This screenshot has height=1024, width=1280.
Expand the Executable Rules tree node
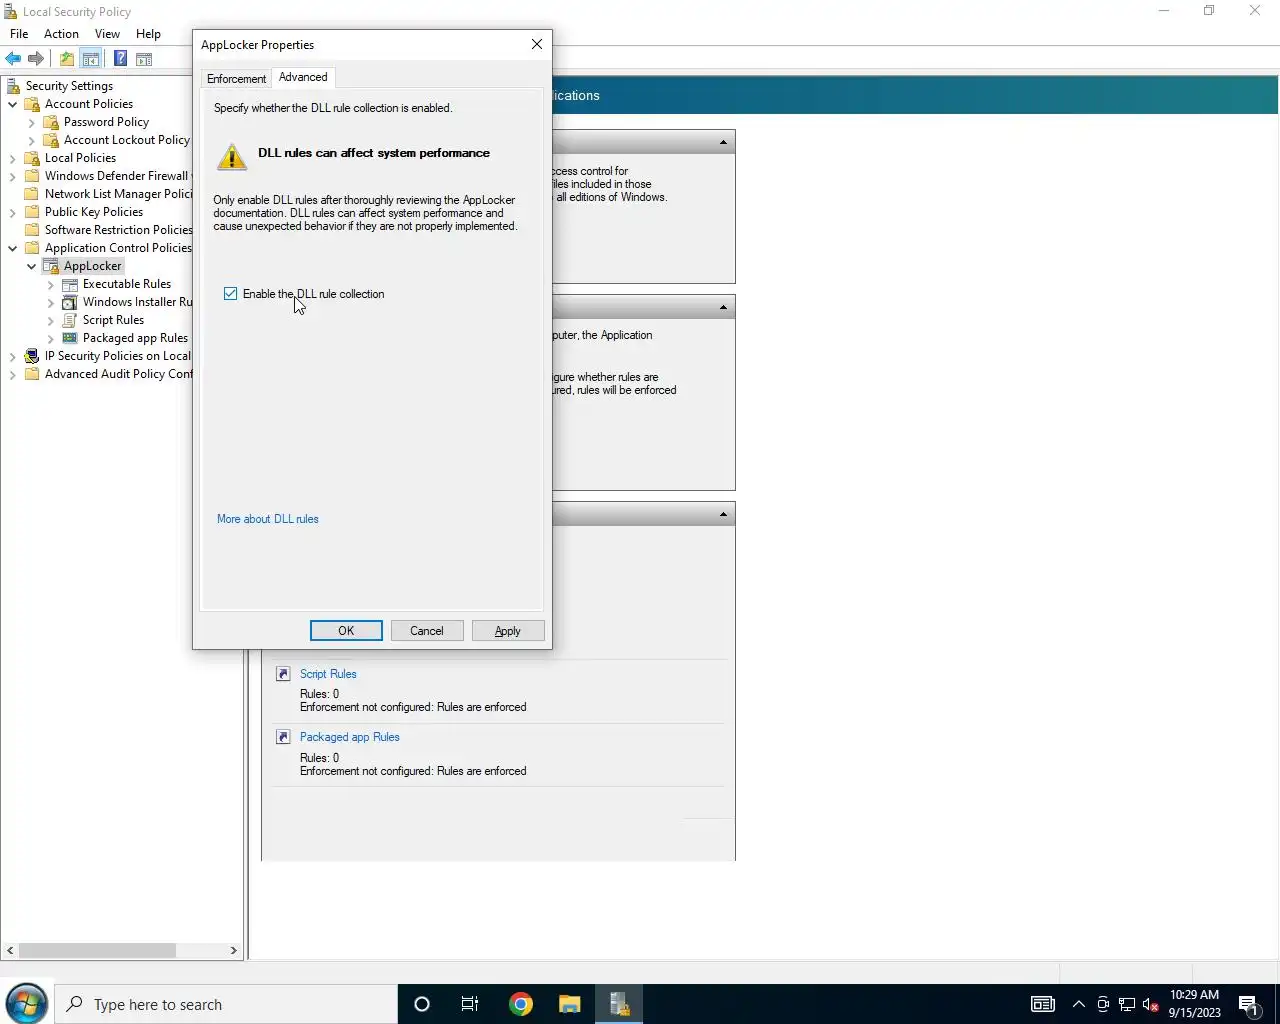51,284
